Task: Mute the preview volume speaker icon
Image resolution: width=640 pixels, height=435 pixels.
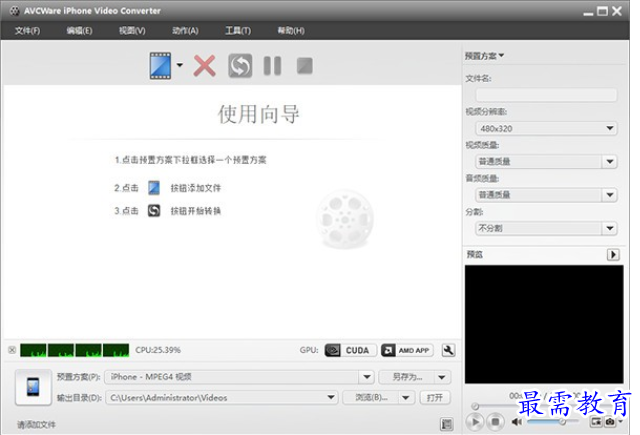Action: pos(516,422)
